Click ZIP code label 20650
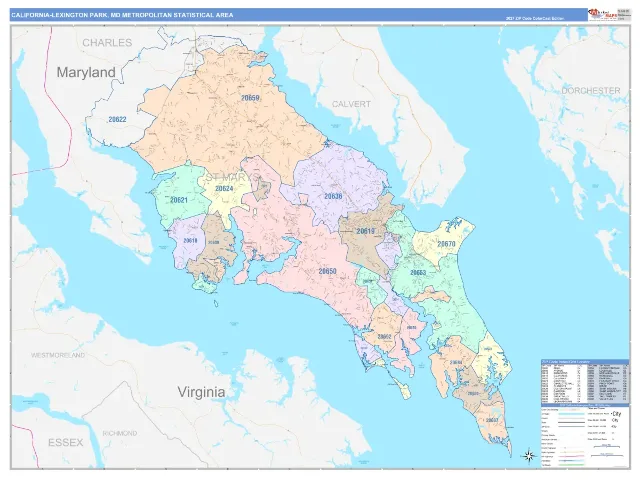 click(x=327, y=271)
